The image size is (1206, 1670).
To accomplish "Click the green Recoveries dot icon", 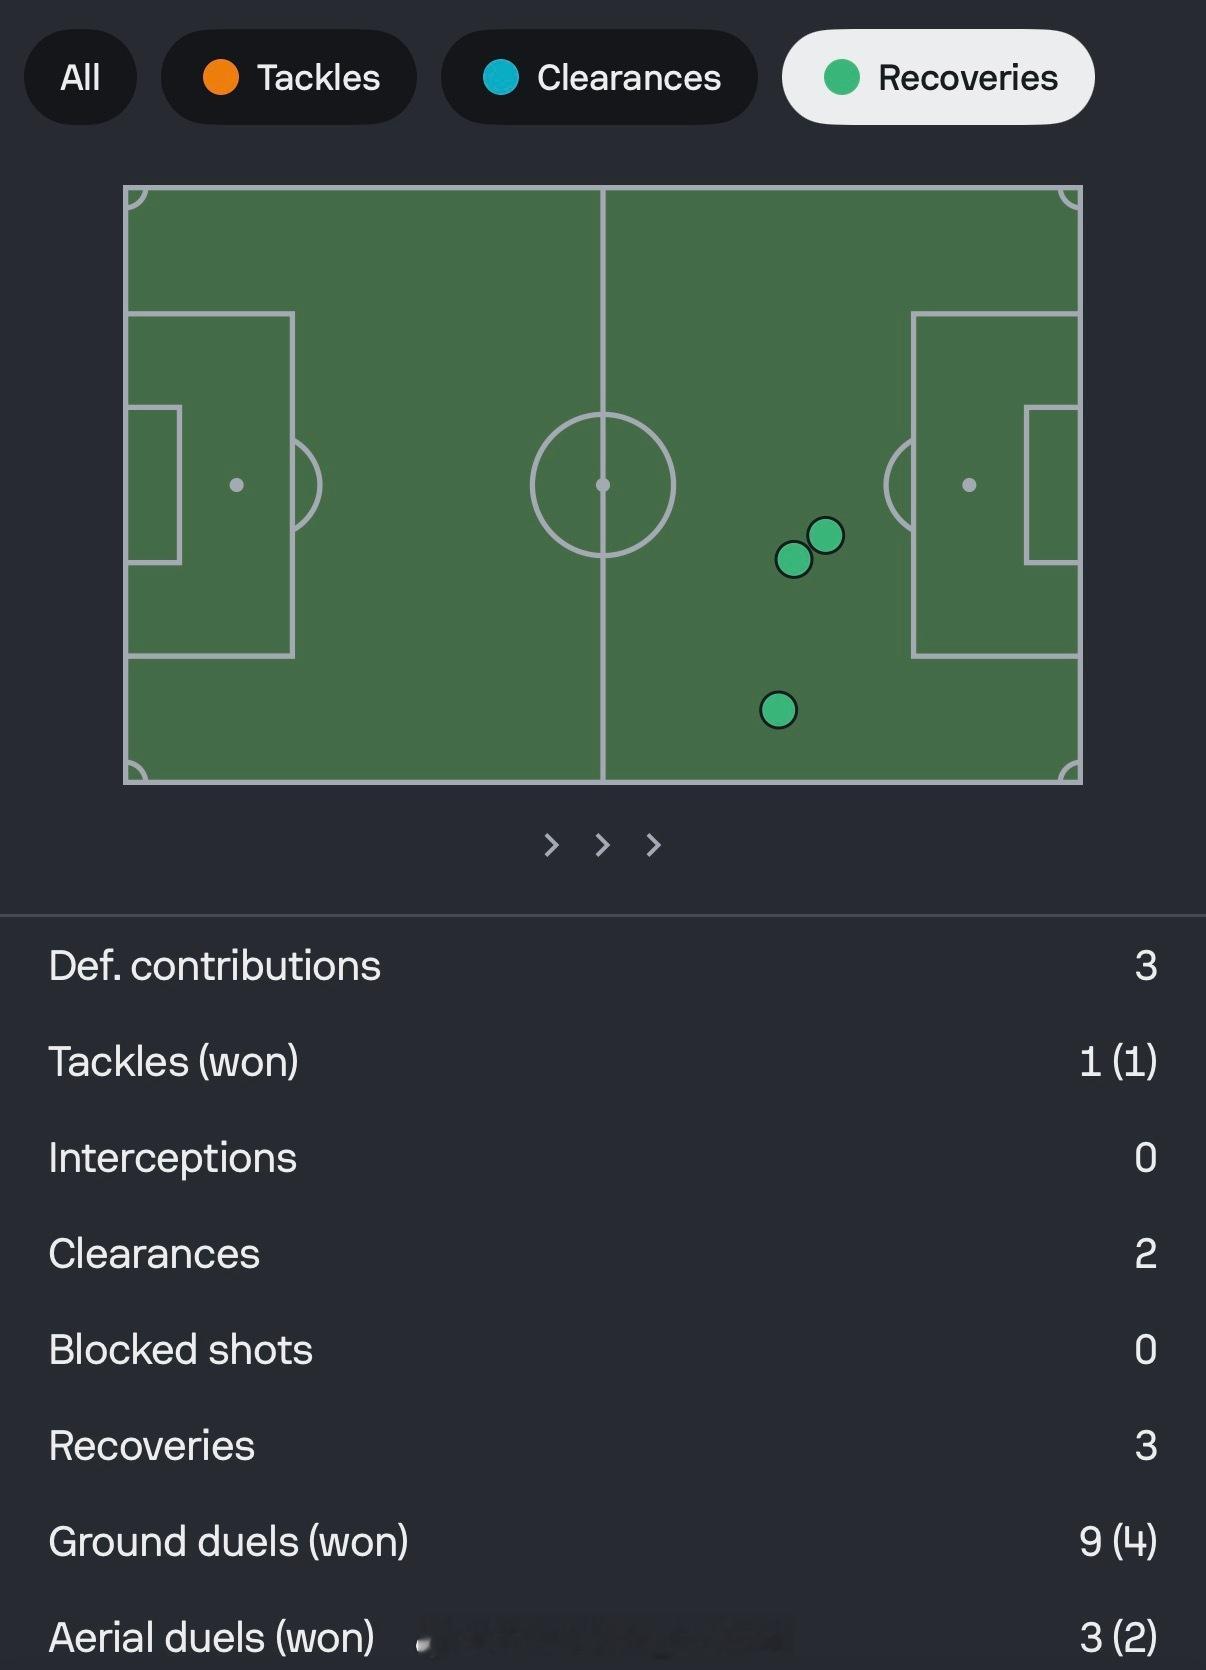I will tap(842, 78).
